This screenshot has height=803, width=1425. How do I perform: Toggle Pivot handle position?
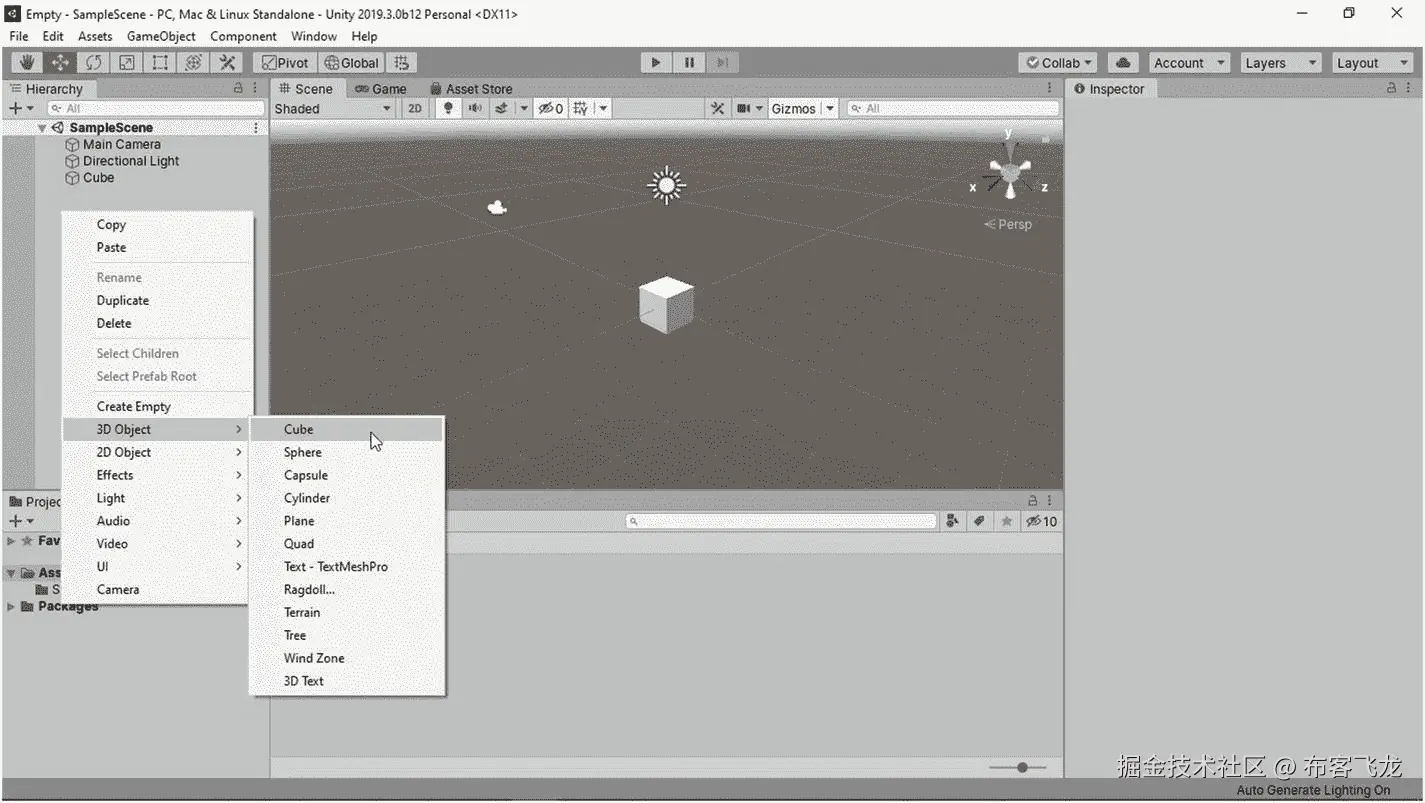point(285,63)
